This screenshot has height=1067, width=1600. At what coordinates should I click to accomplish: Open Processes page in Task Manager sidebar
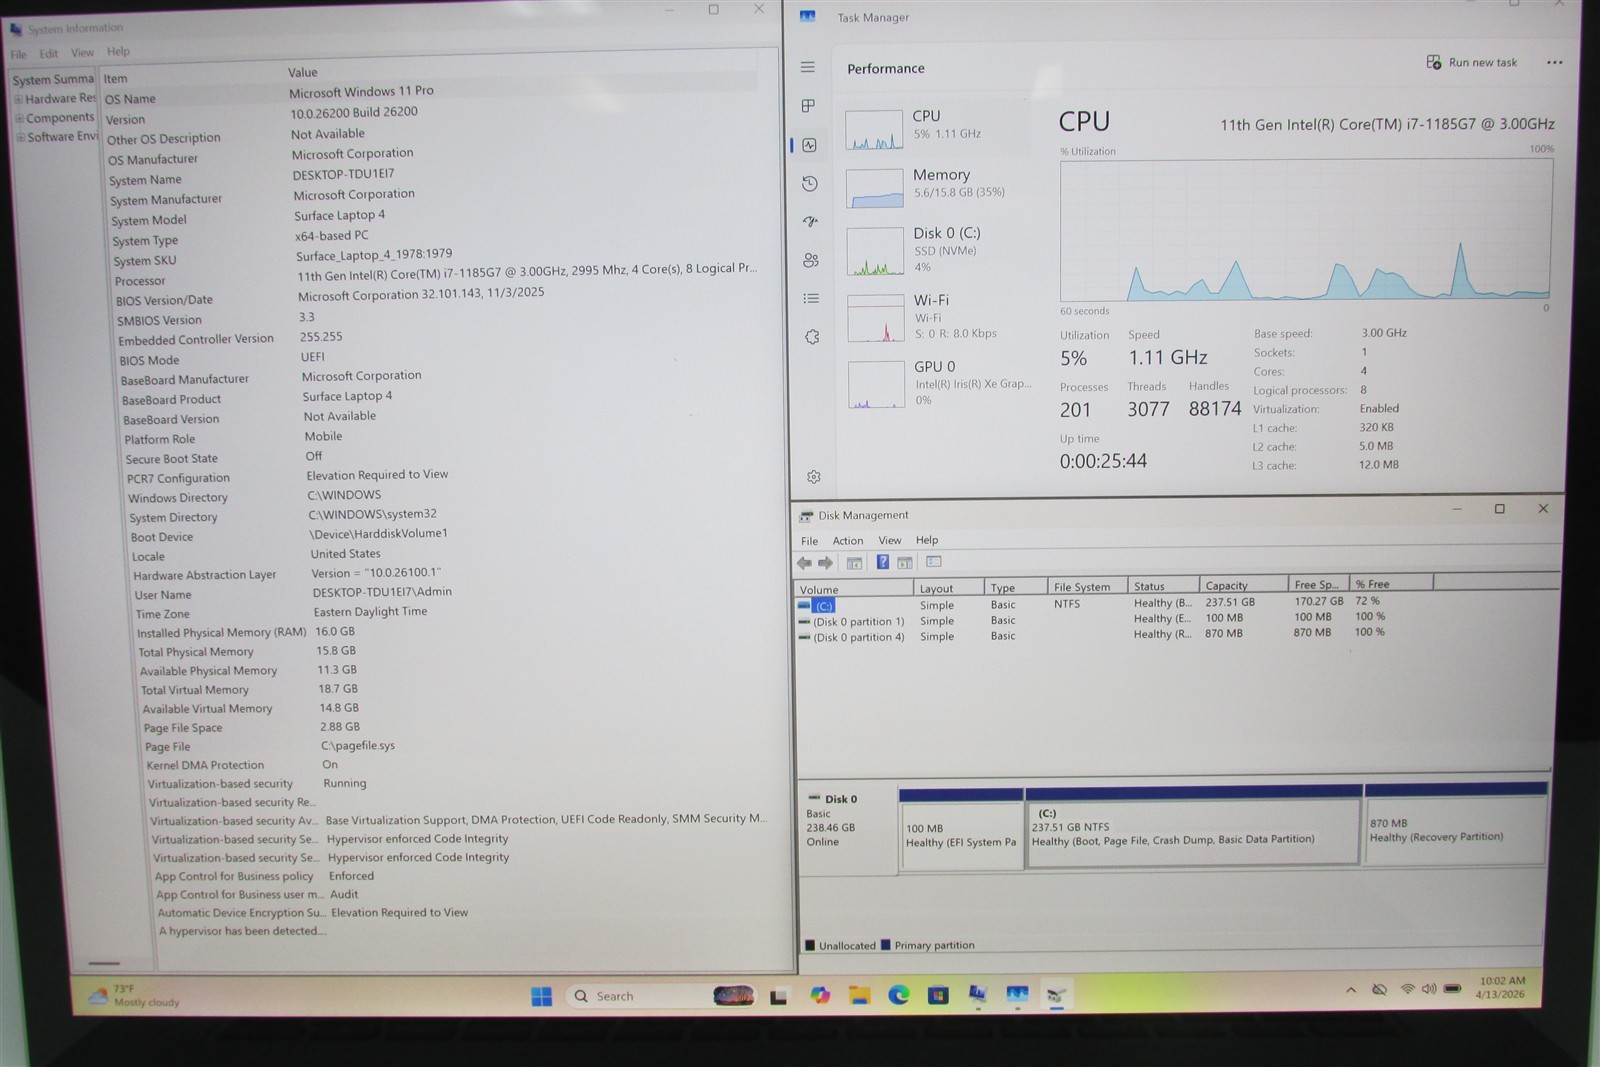click(808, 106)
